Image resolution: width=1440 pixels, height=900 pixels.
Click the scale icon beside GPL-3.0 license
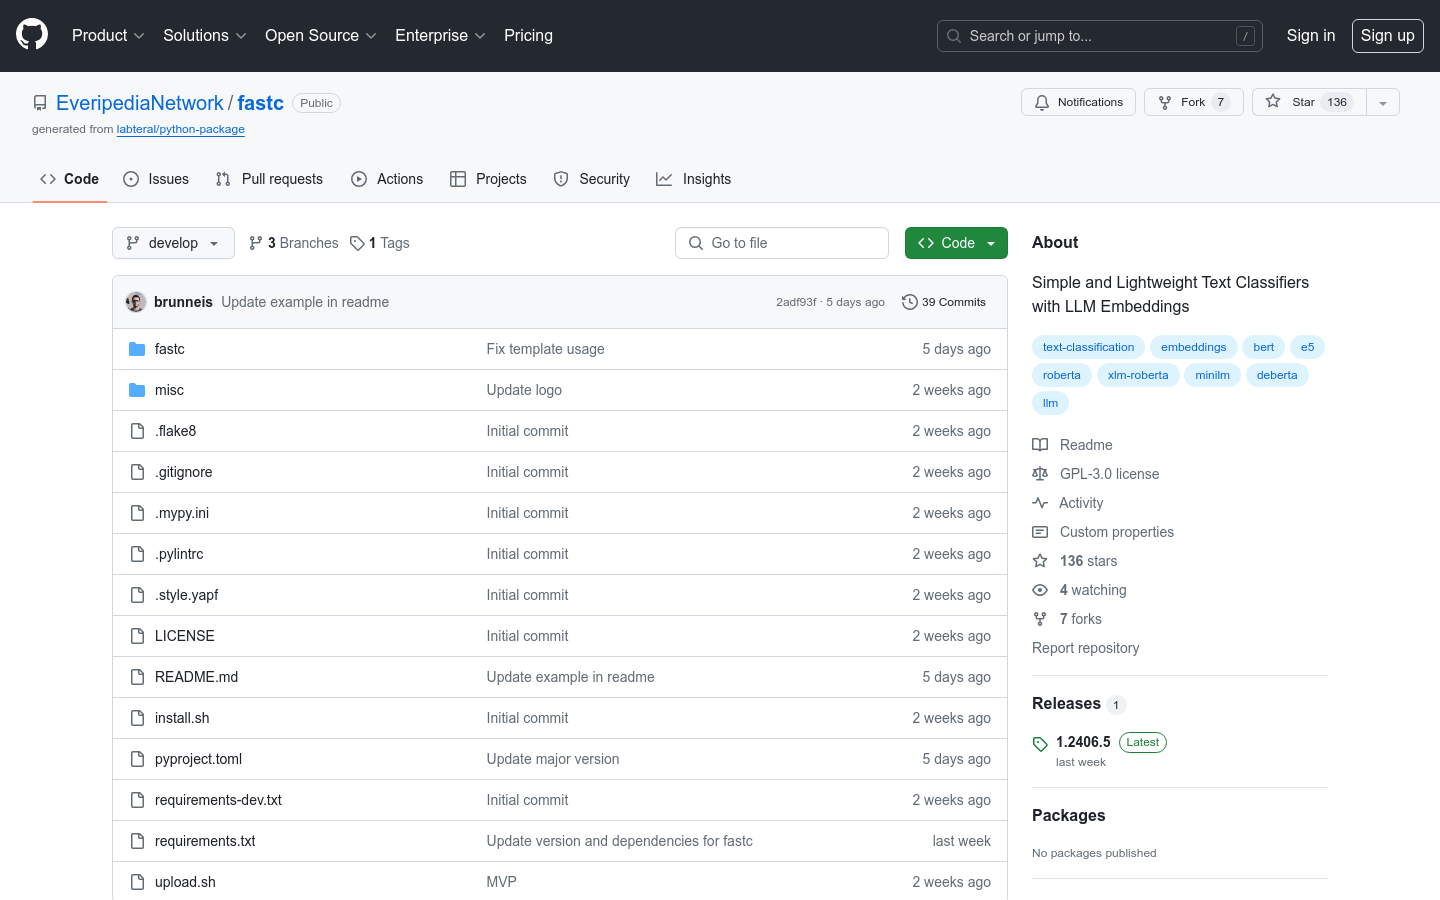coord(1040,474)
